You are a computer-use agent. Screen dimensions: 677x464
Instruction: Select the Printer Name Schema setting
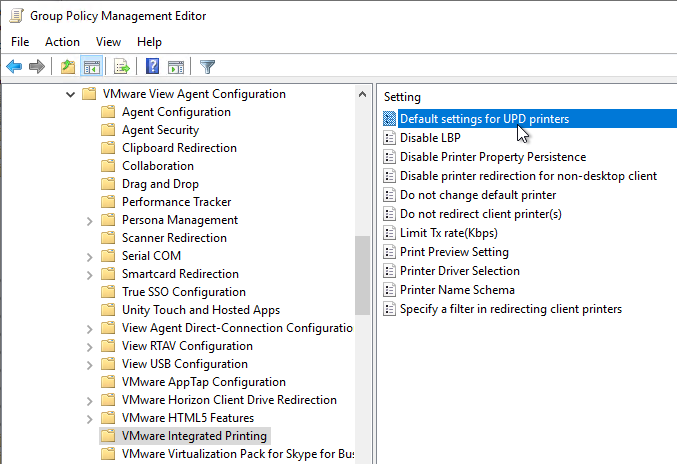(457, 290)
